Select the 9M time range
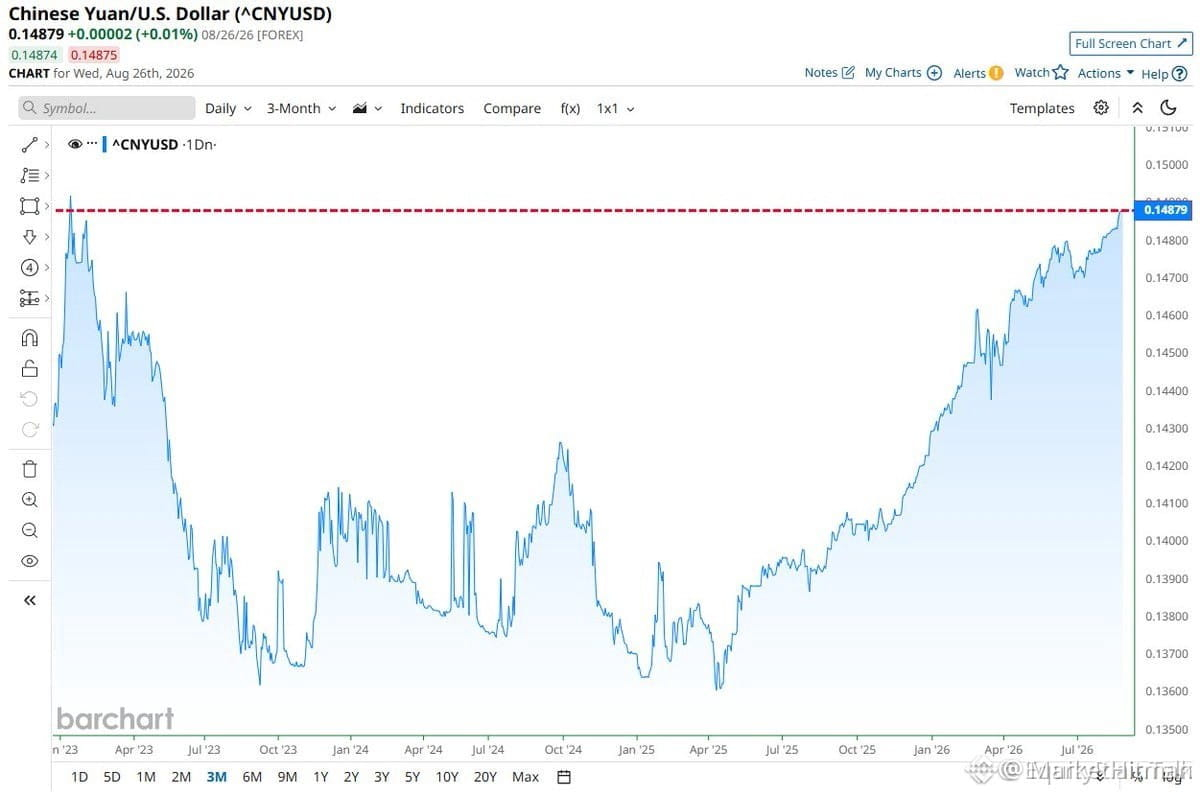 (x=288, y=777)
